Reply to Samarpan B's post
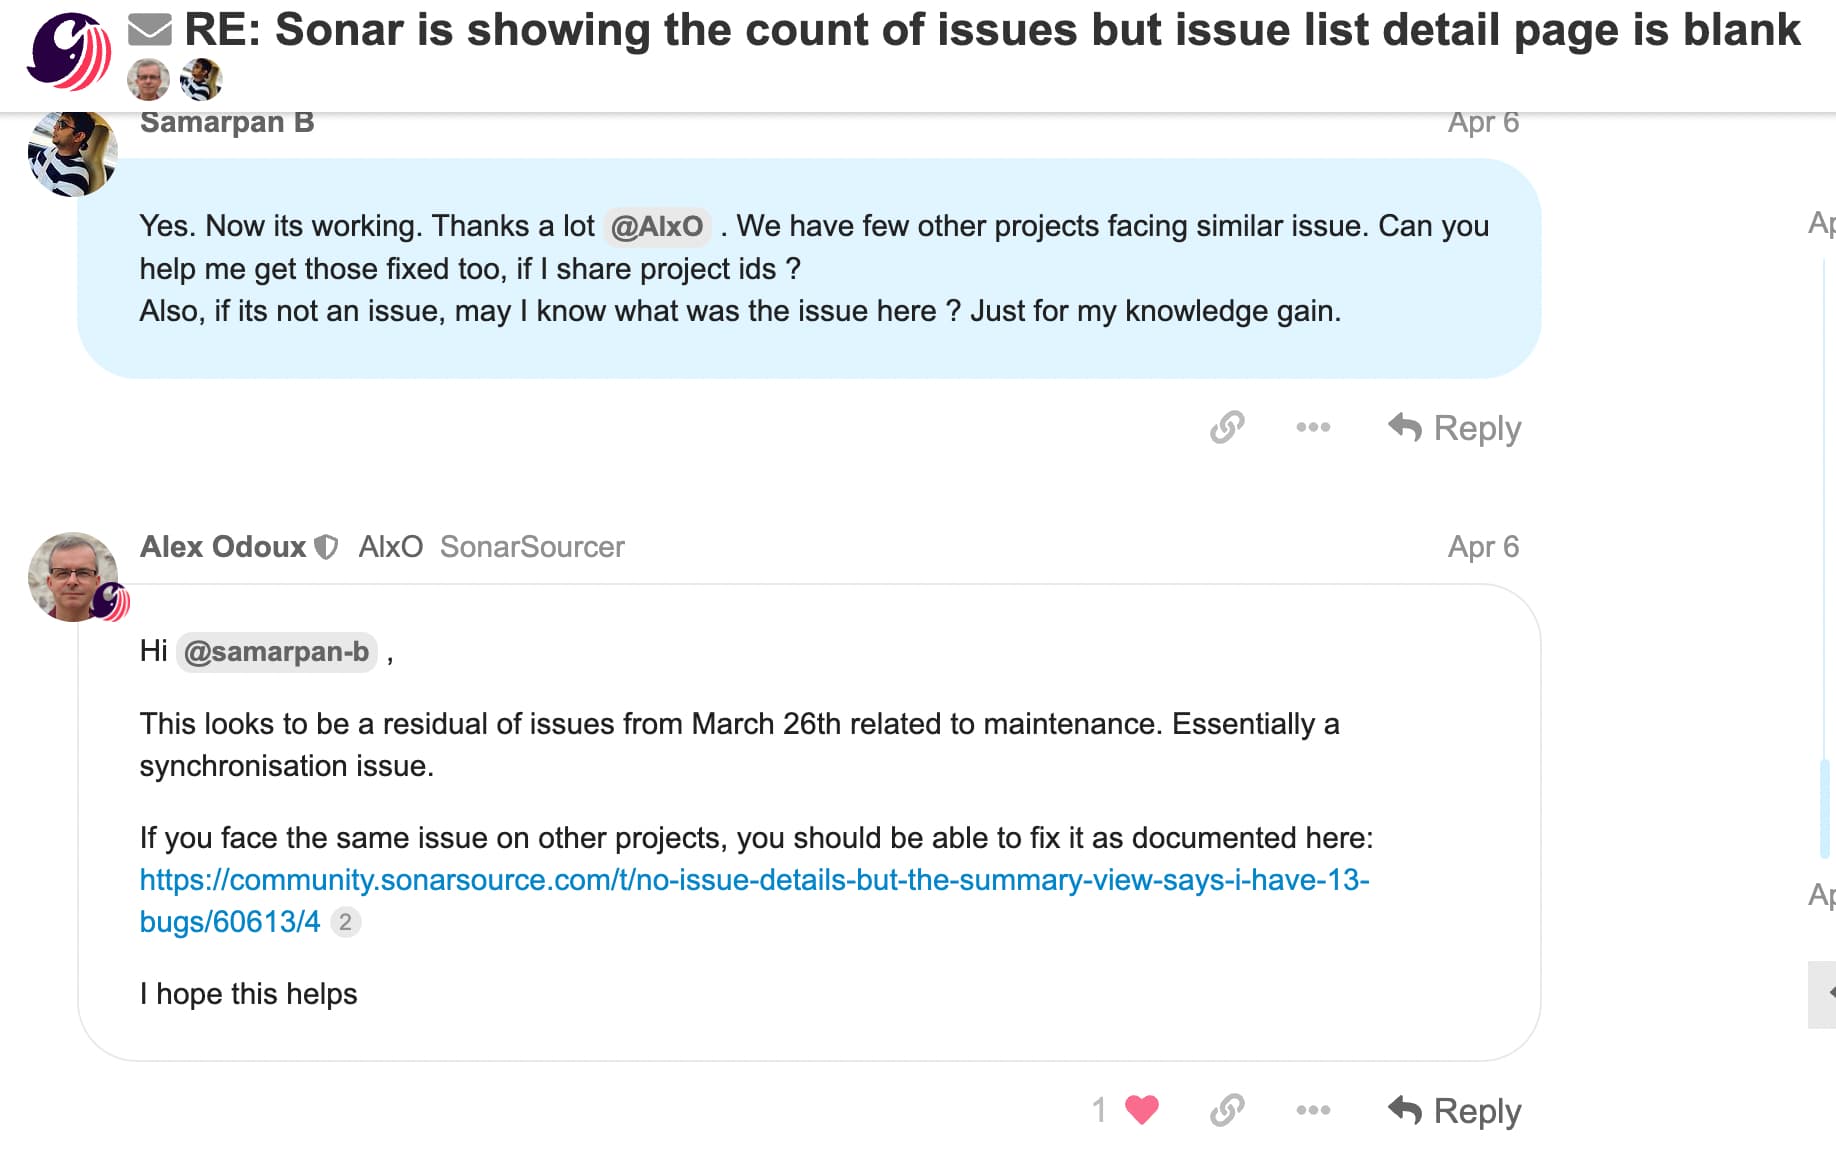The height and width of the screenshot is (1176, 1836). tap(1454, 428)
